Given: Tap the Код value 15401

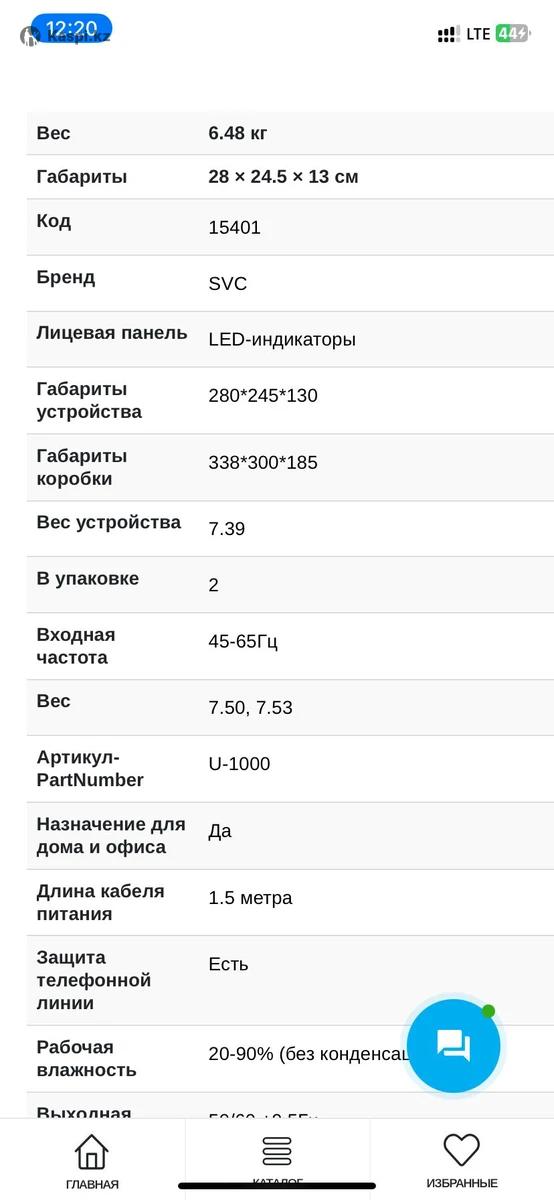Looking at the screenshot, I should pyautogui.click(x=234, y=228).
